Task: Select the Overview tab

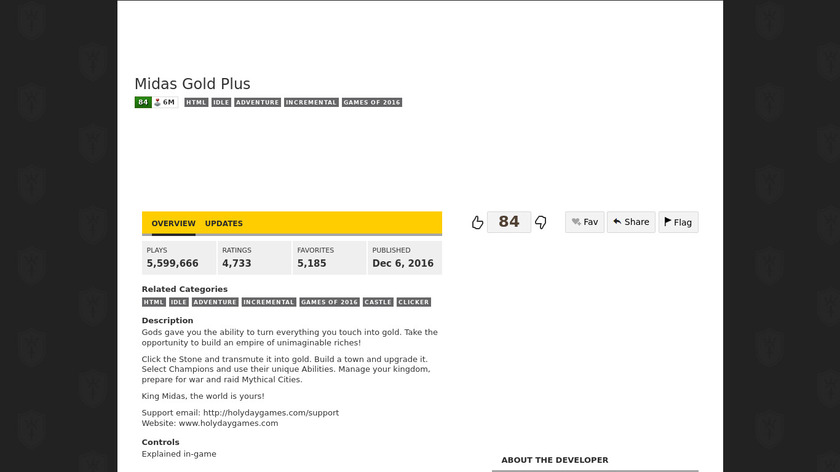Action: pos(173,224)
